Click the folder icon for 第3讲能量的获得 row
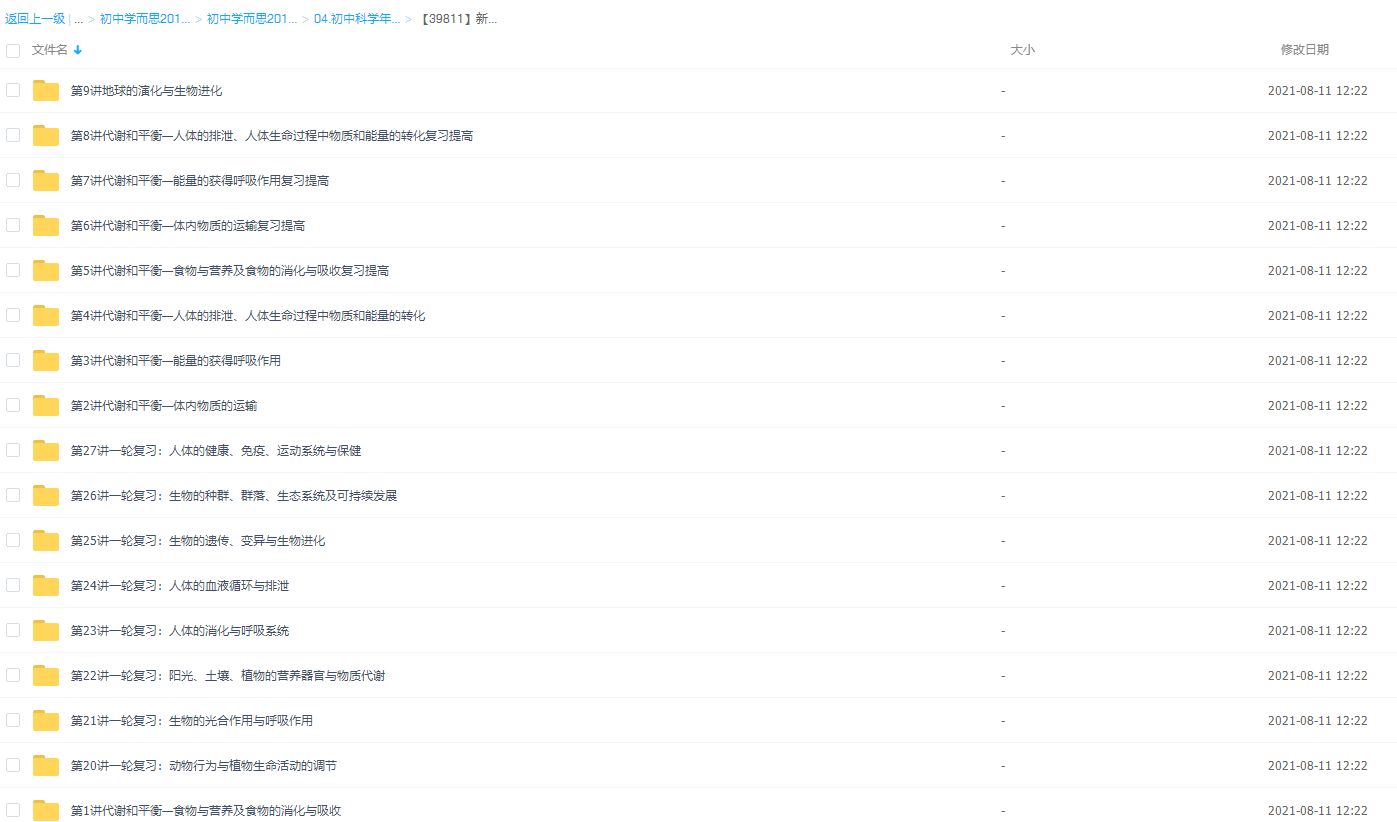Screen dimensions: 1397x822 [x=45, y=359]
